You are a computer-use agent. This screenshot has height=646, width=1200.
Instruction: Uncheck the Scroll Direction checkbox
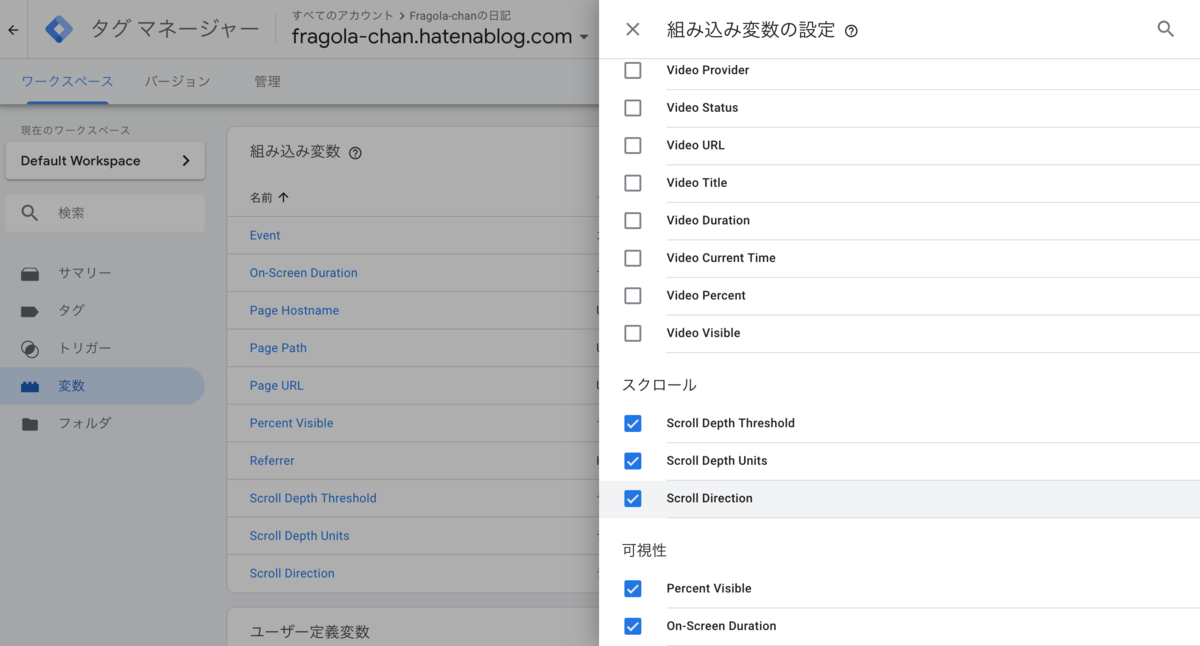click(632, 498)
